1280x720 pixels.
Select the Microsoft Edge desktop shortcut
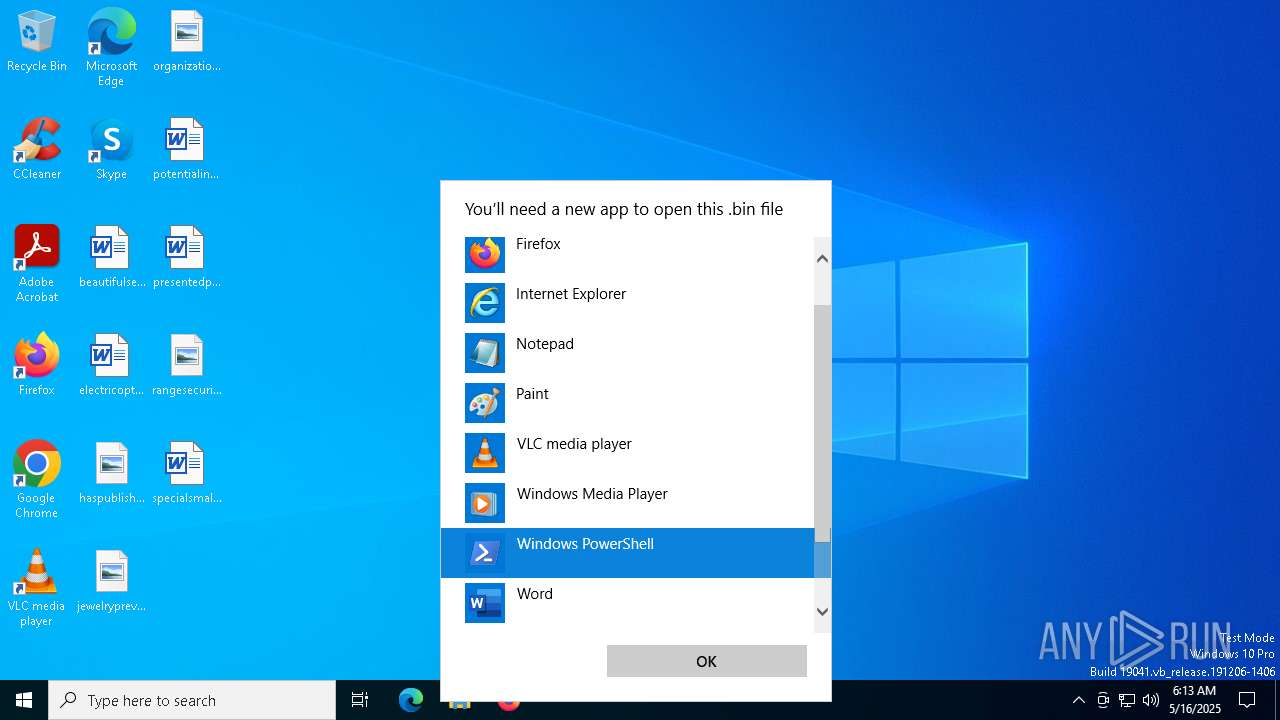pos(111,48)
